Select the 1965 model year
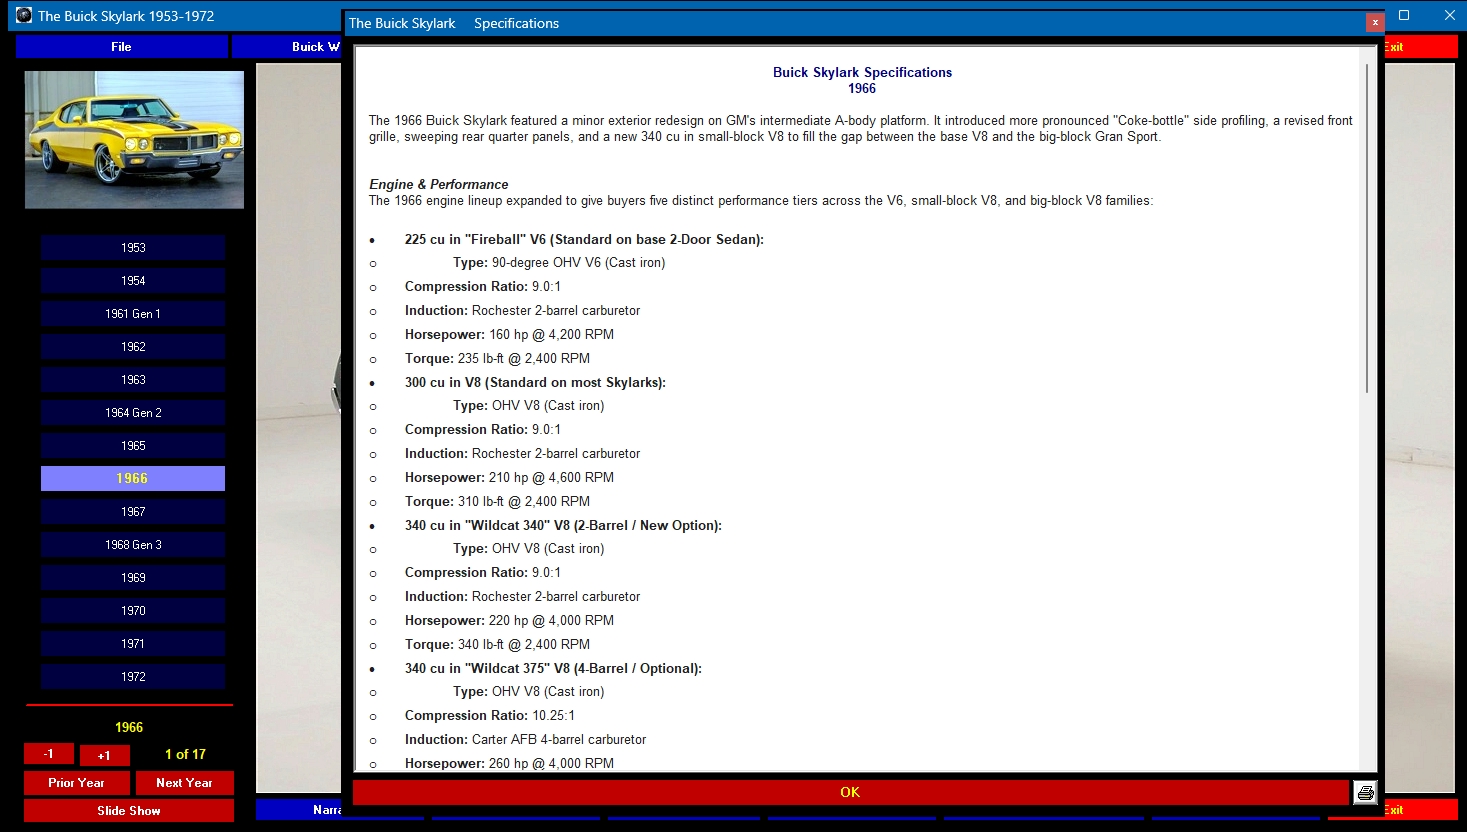The image size is (1467, 832). 133,446
